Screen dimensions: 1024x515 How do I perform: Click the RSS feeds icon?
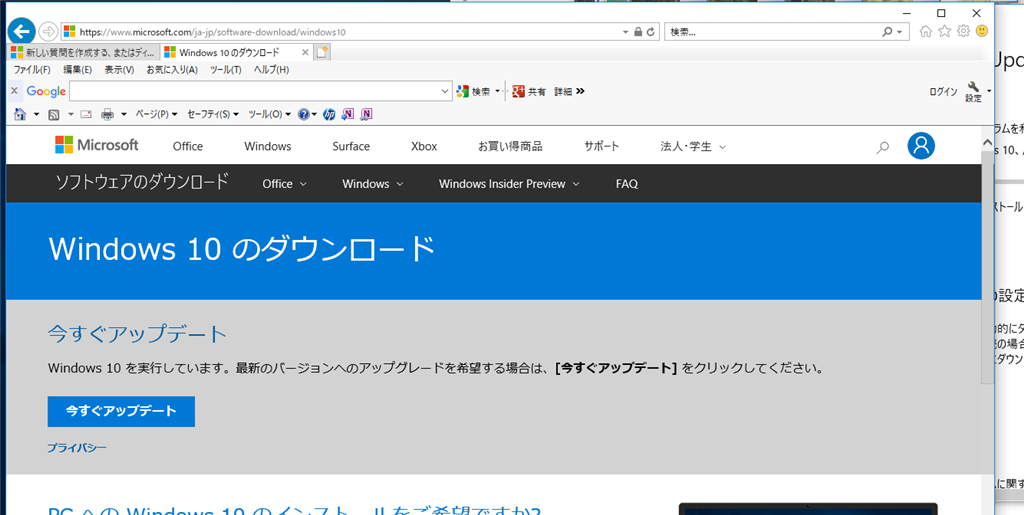(x=54, y=114)
